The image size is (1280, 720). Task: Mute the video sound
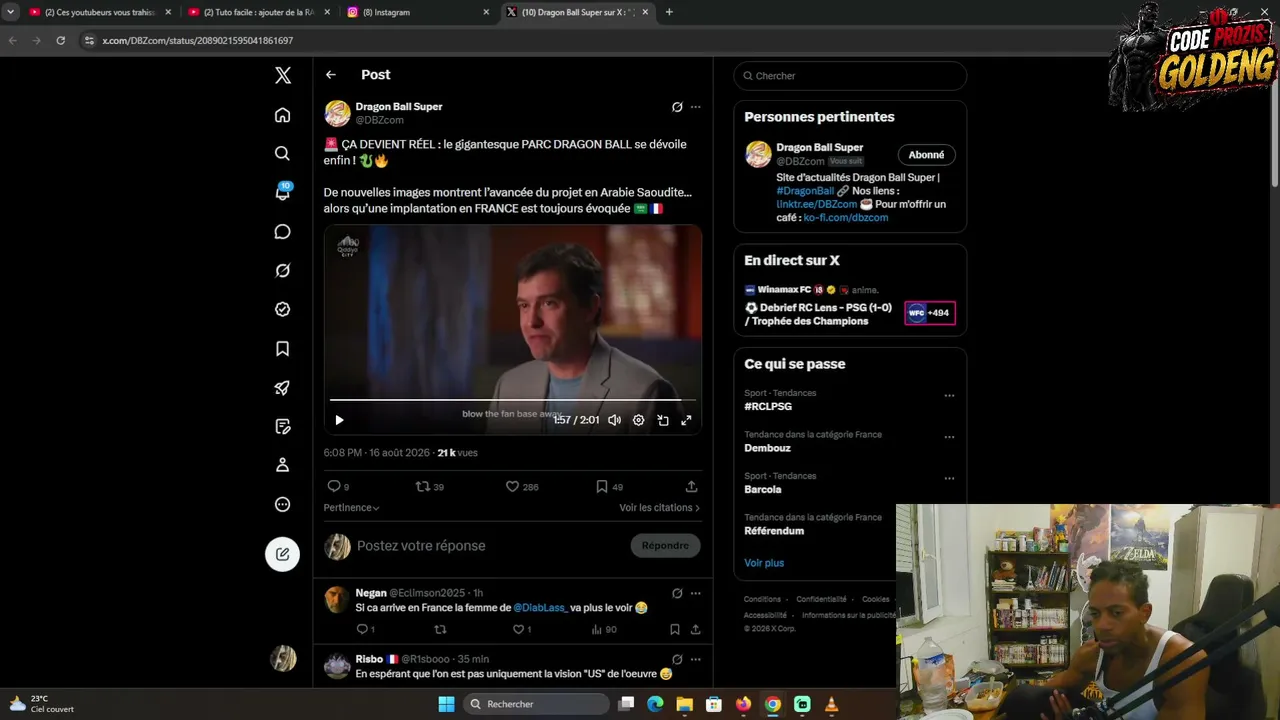point(614,420)
